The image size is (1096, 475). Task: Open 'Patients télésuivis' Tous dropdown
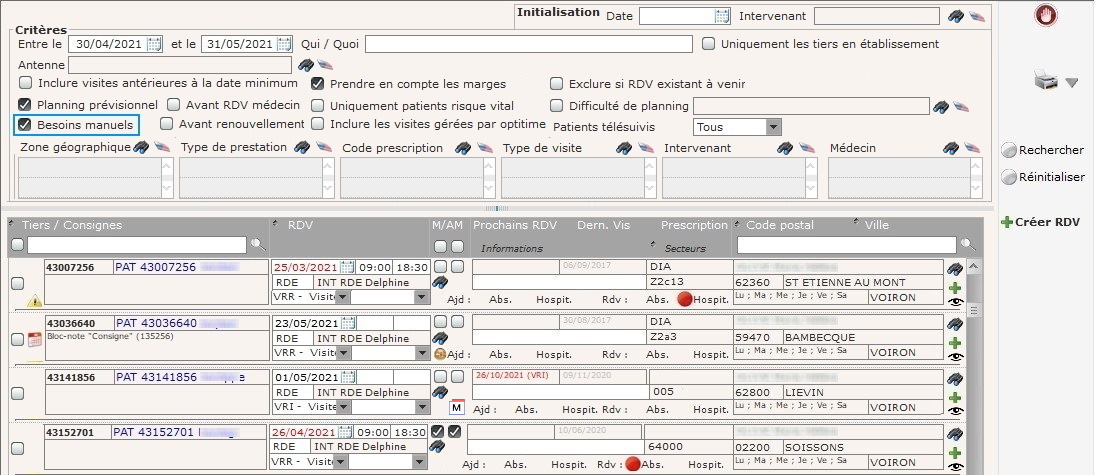click(x=772, y=127)
